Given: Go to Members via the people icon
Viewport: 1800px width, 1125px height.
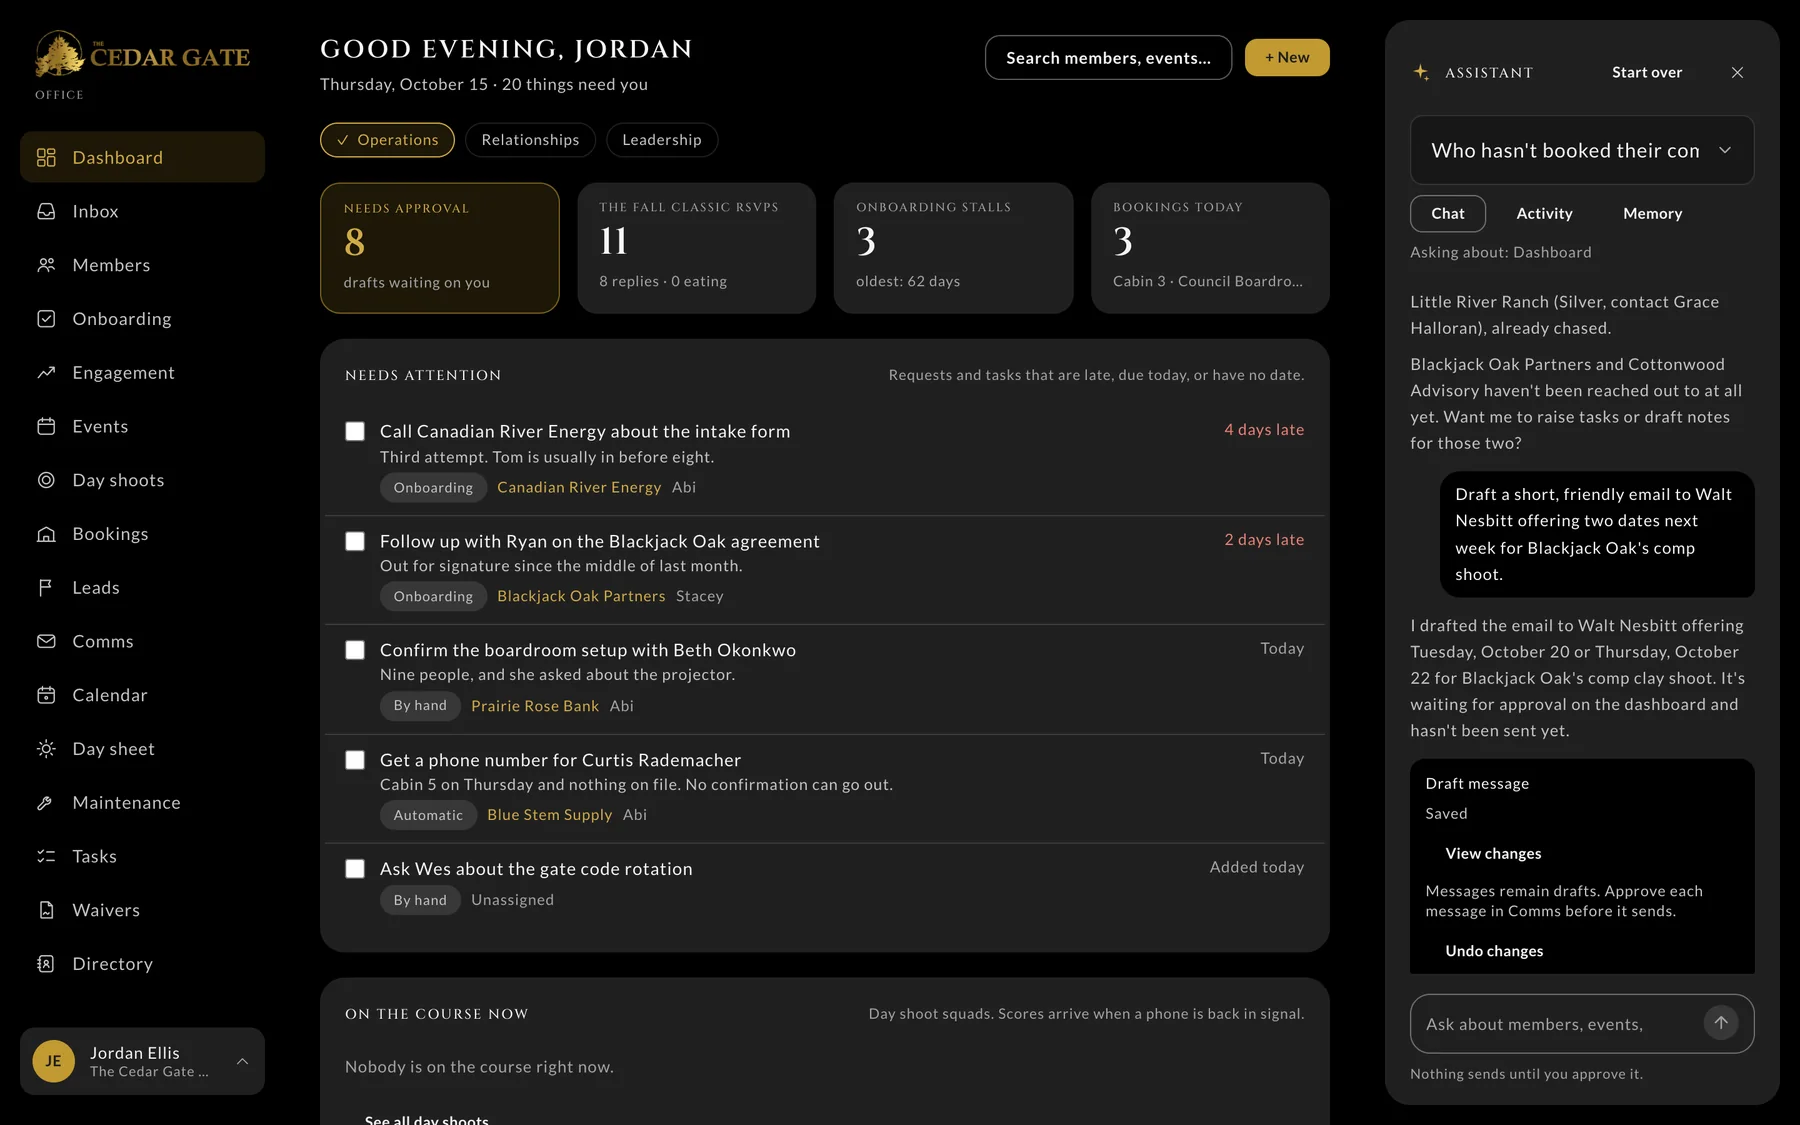Looking at the screenshot, I should [x=46, y=265].
